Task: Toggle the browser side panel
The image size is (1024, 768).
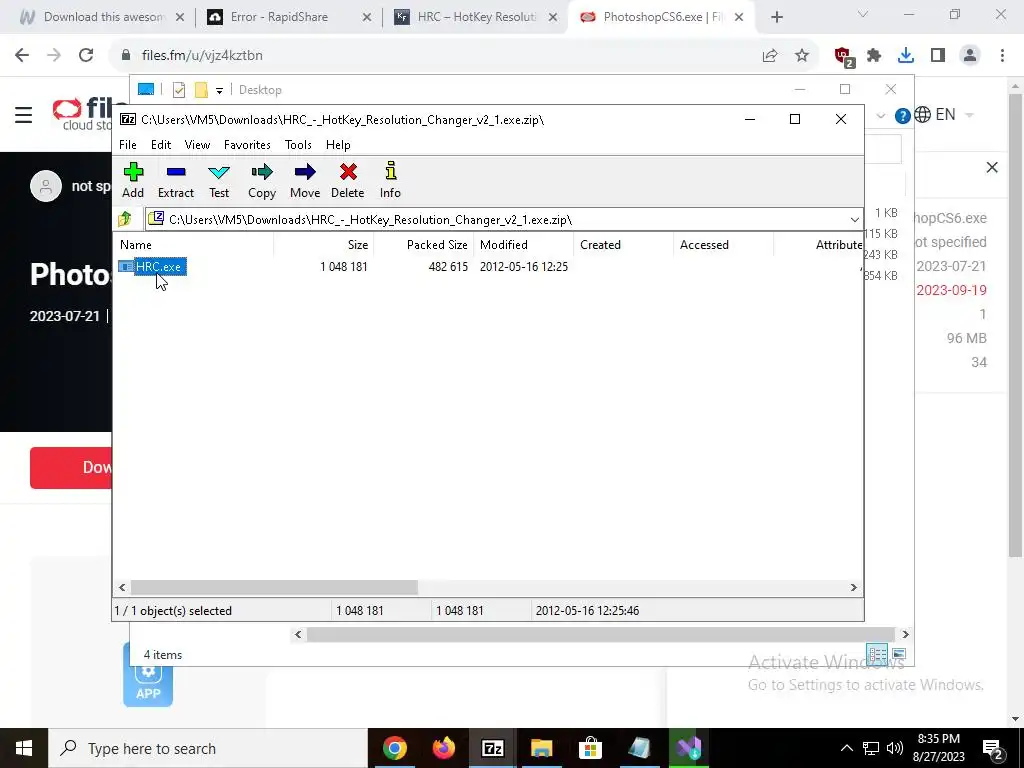Action: [x=938, y=56]
